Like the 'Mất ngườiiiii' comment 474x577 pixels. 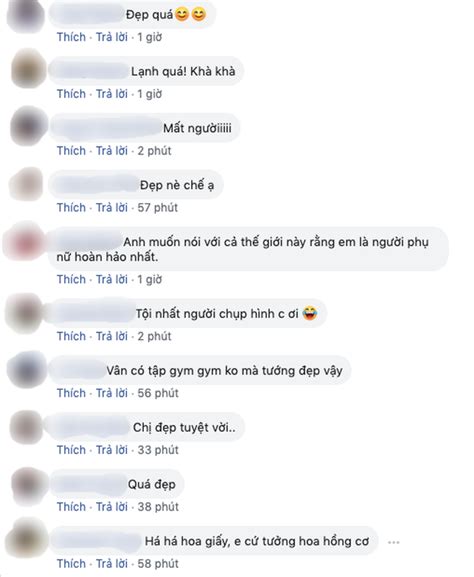71,151
